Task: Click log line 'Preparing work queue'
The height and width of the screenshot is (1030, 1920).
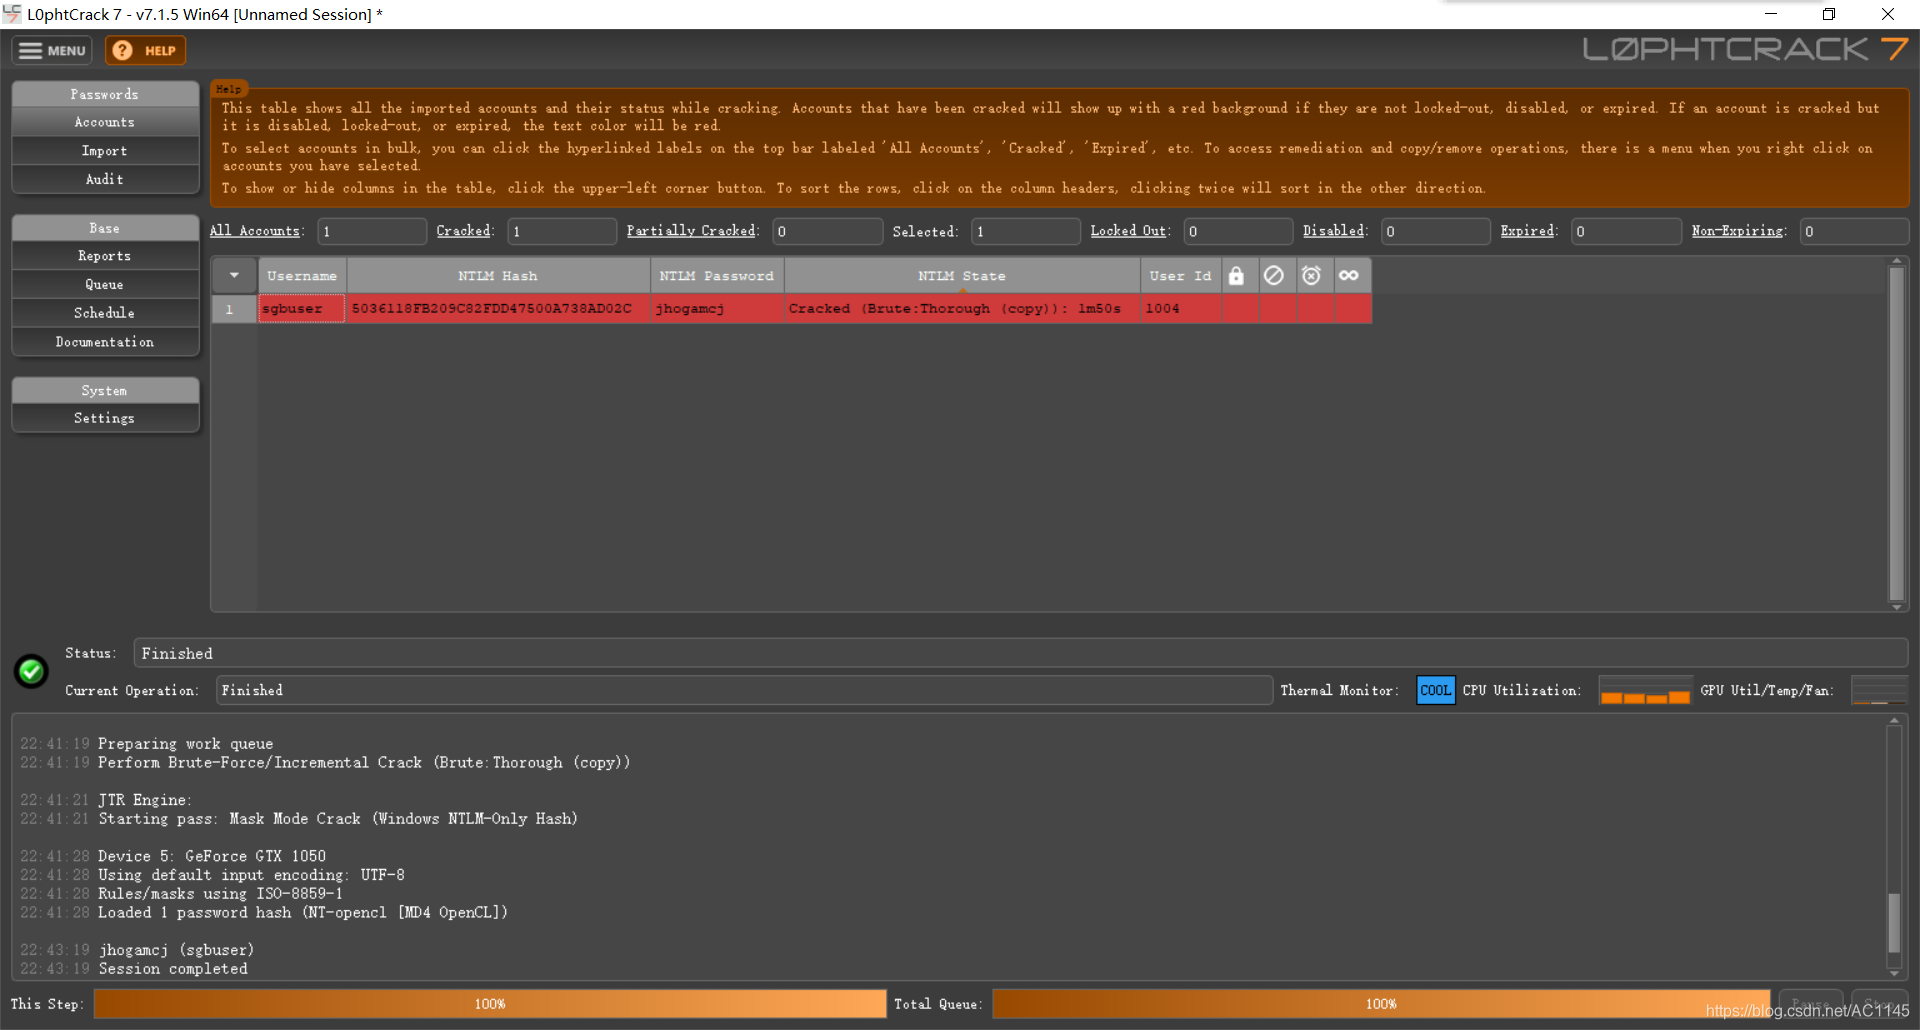Action: tap(186, 744)
